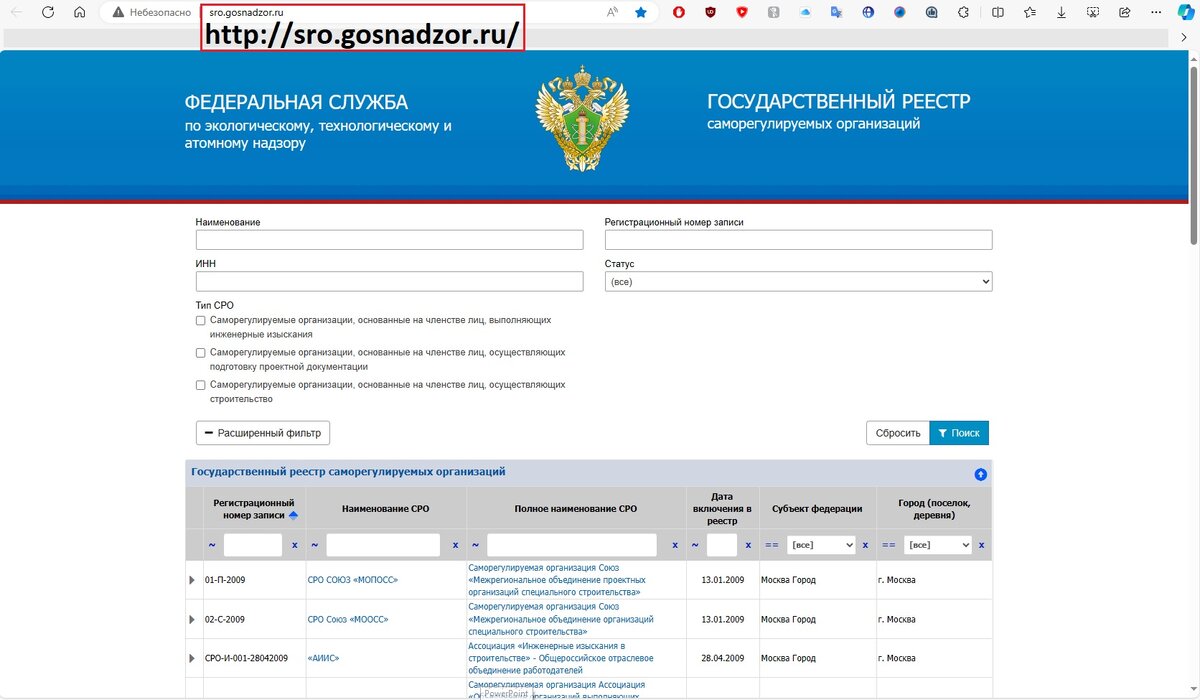Open Split screen from the browser toolbar
The width and height of the screenshot is (1200, 700).
pyautogui.click(x=997, y=13)
